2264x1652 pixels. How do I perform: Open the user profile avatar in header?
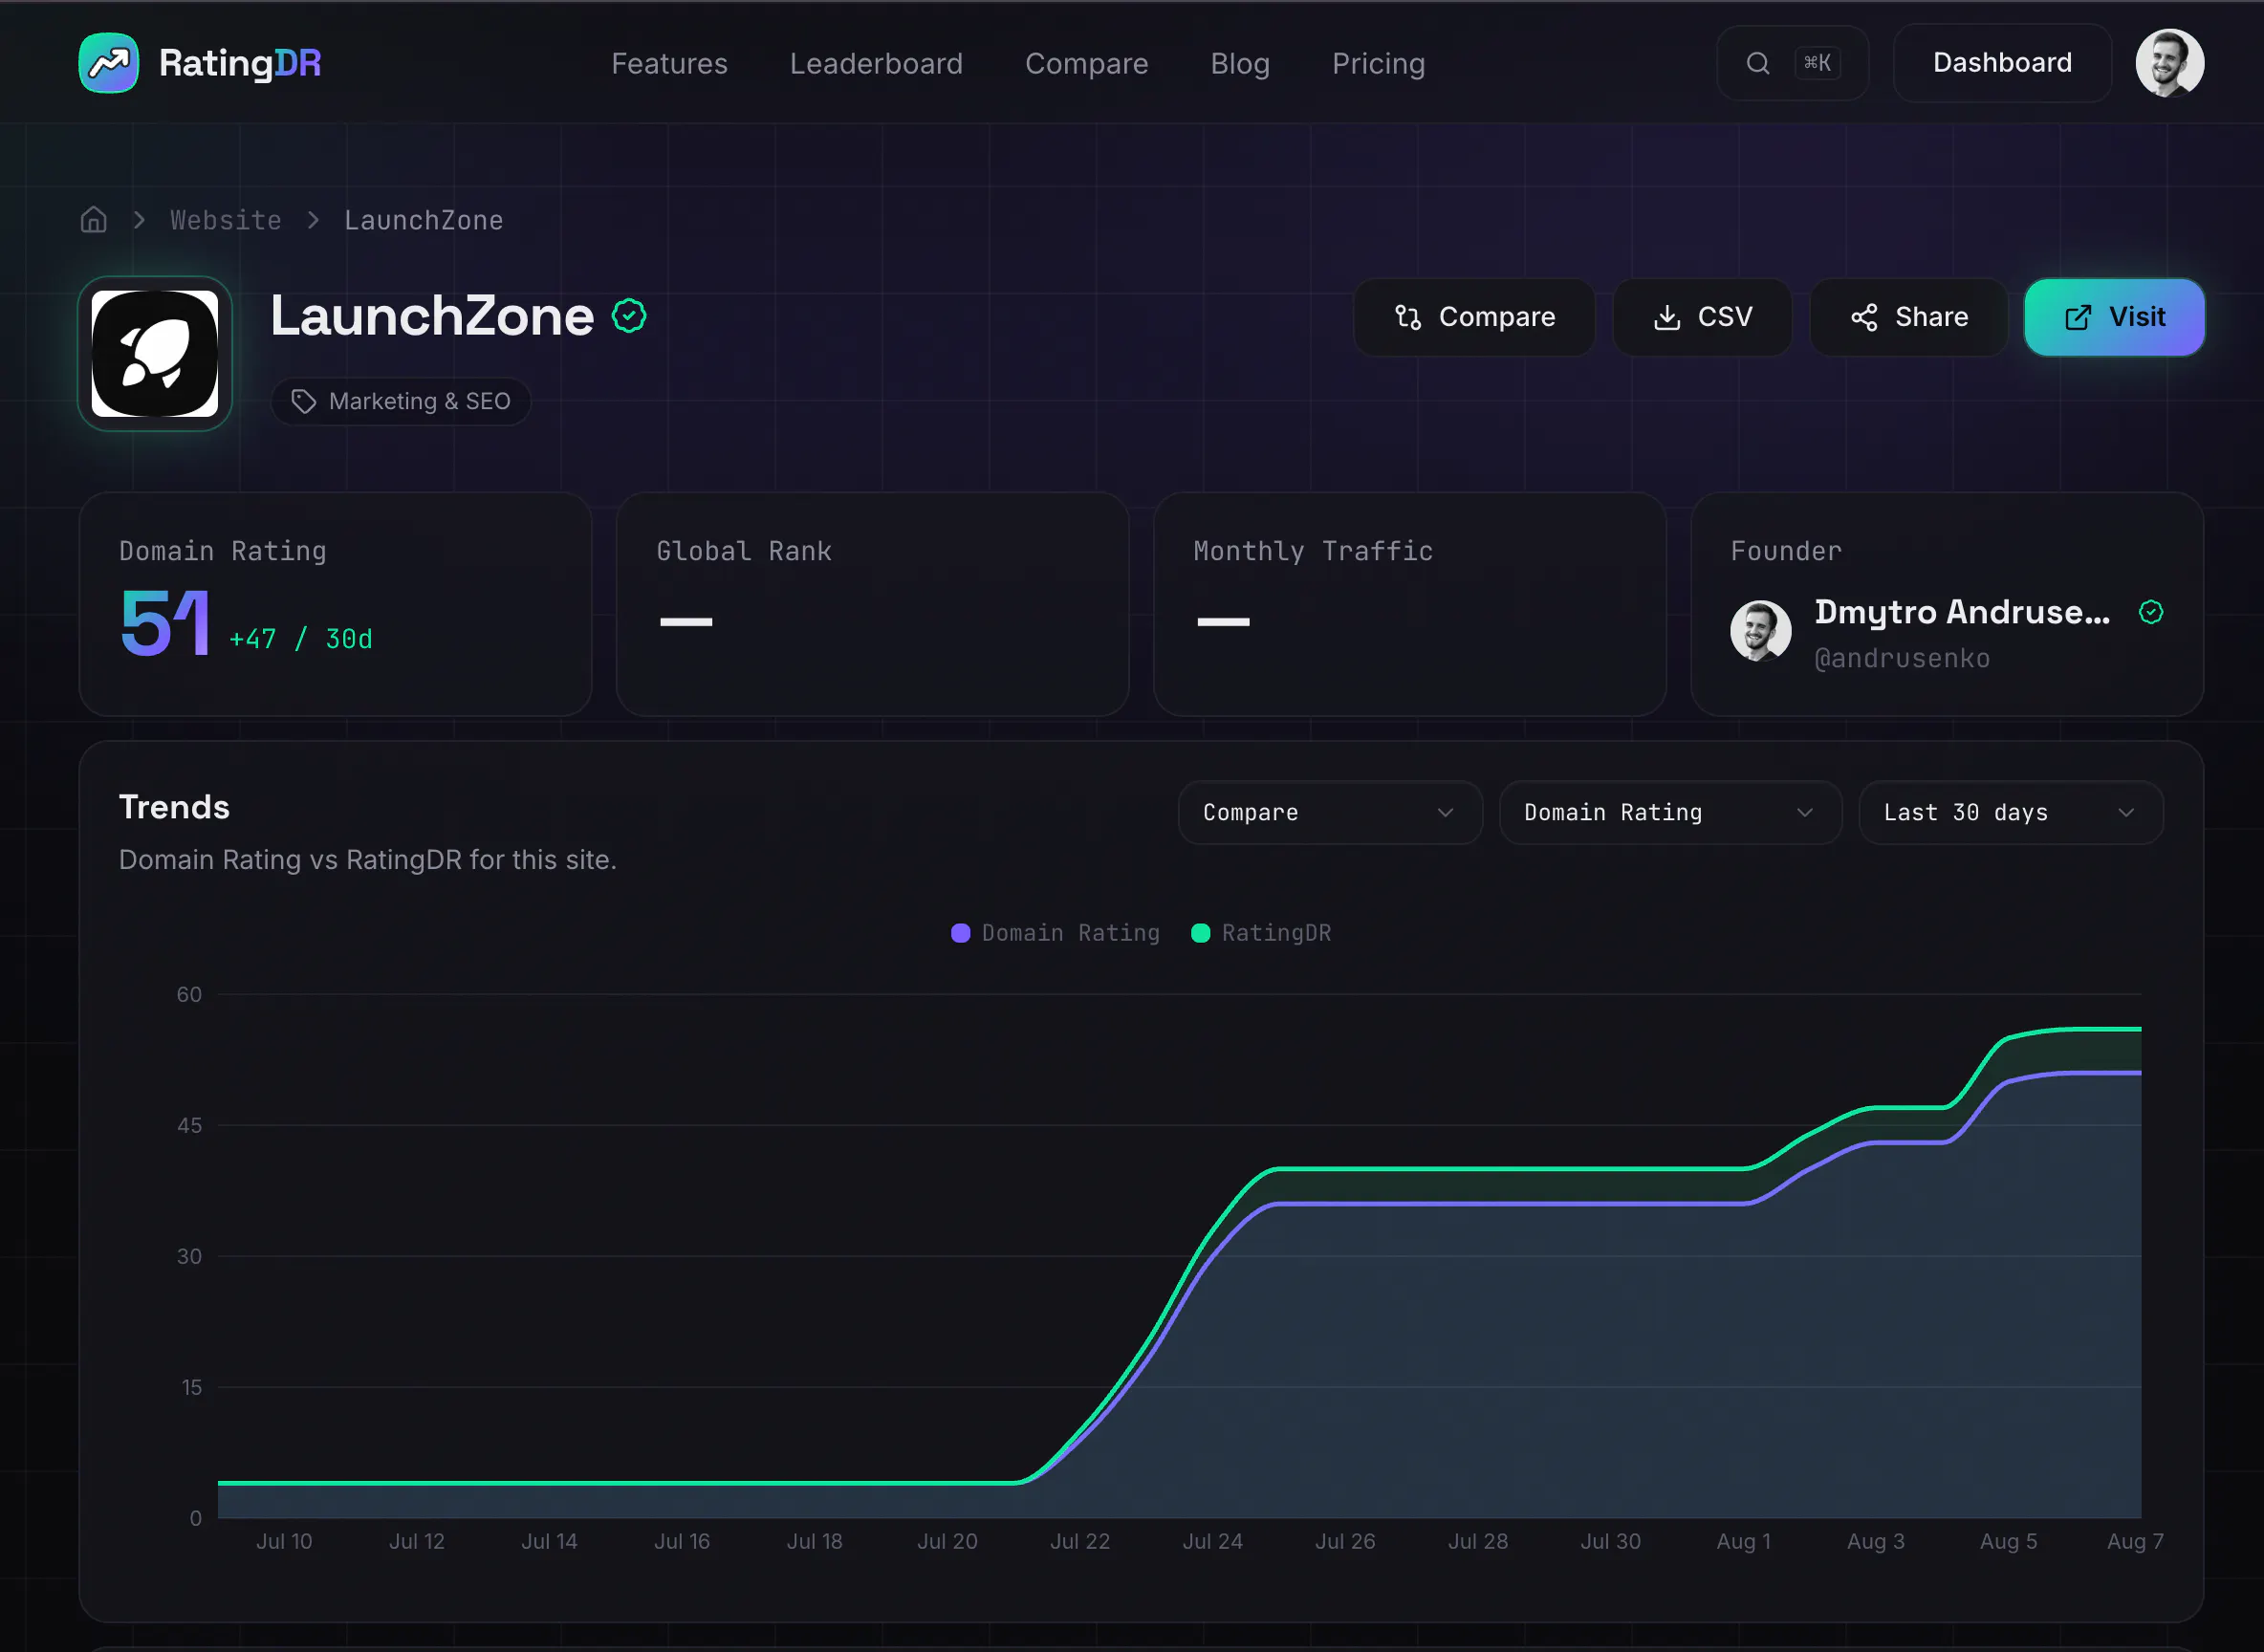2169,63
